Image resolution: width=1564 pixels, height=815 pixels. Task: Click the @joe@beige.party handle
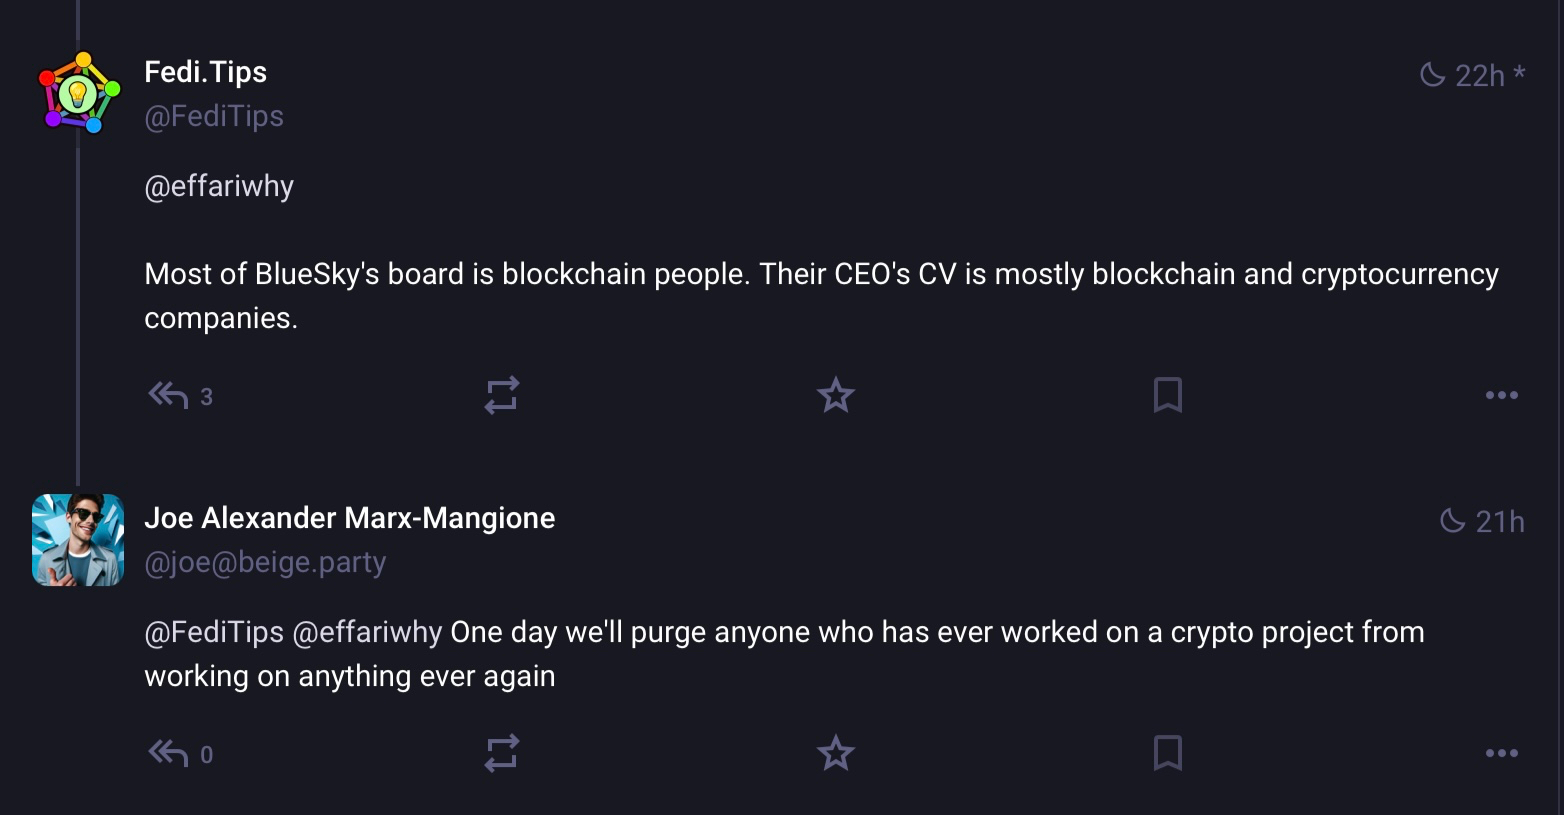265,563
